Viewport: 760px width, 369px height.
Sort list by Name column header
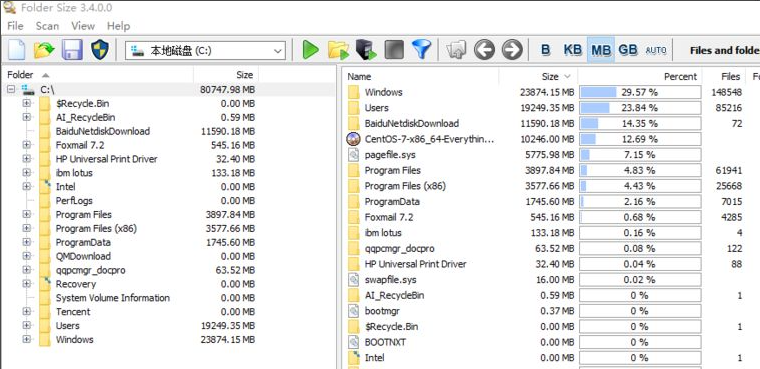point(421,76)
